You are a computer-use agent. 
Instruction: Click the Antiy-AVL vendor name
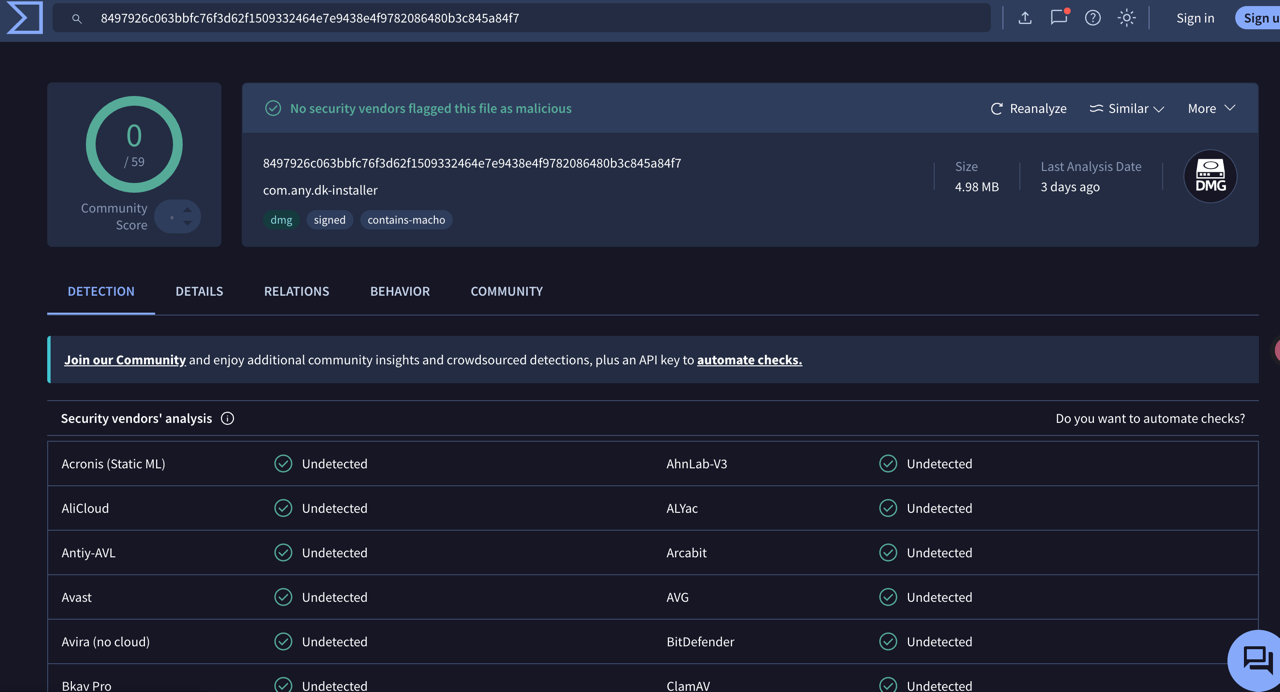[88, 553]
